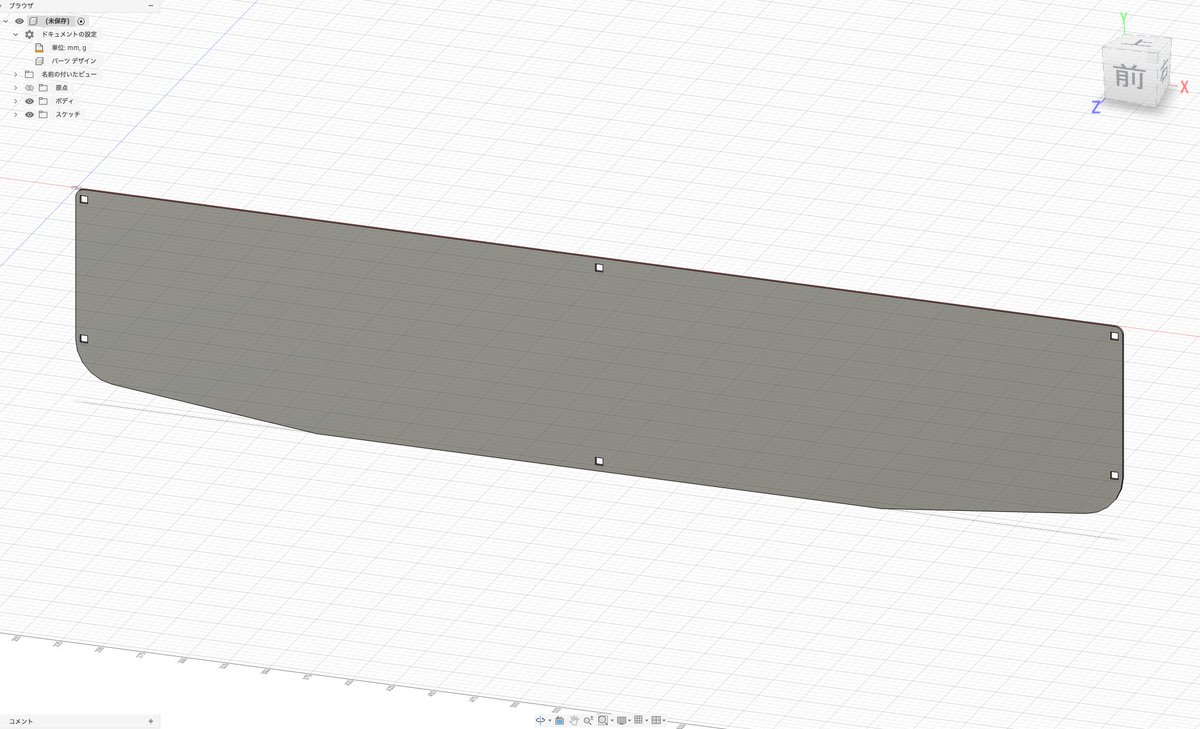The width and height of the screenshot is (1200, 729).
Task: Expand the ボディ folder
Action: (x=16, y=101)
